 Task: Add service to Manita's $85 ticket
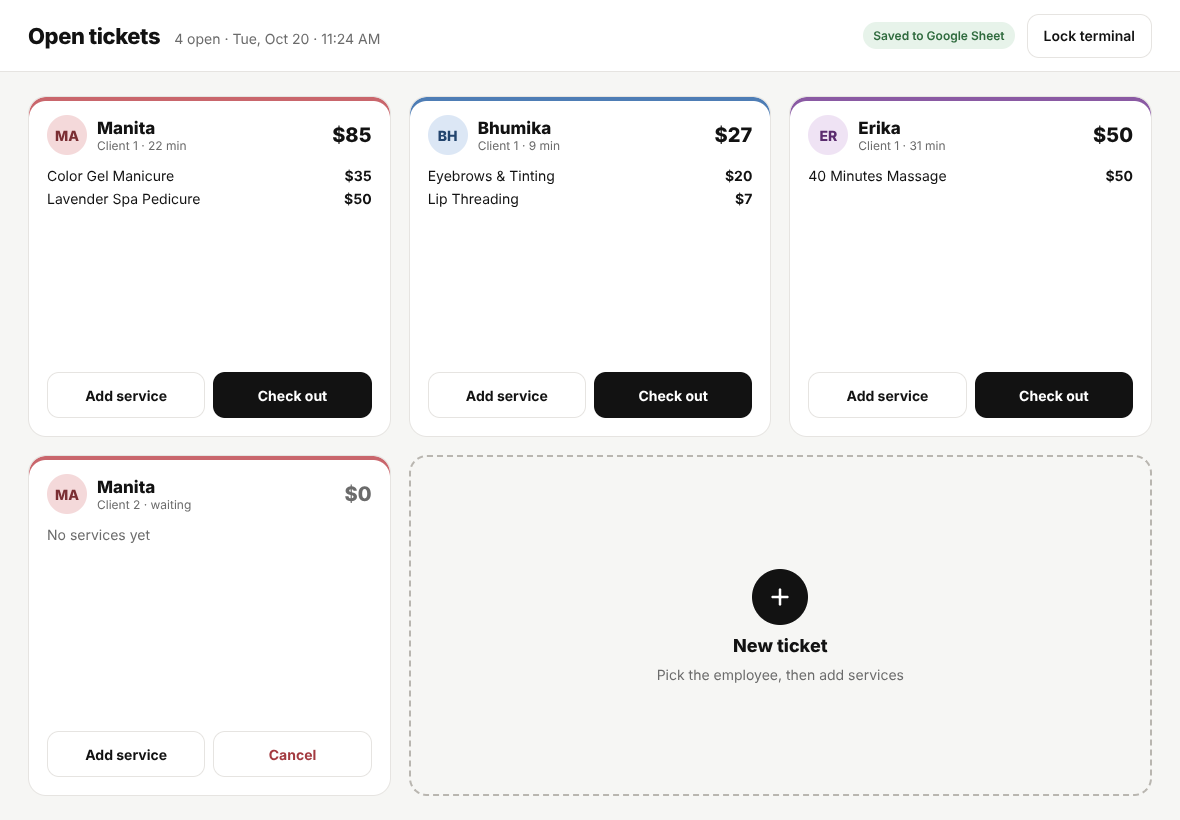point(126,395)
